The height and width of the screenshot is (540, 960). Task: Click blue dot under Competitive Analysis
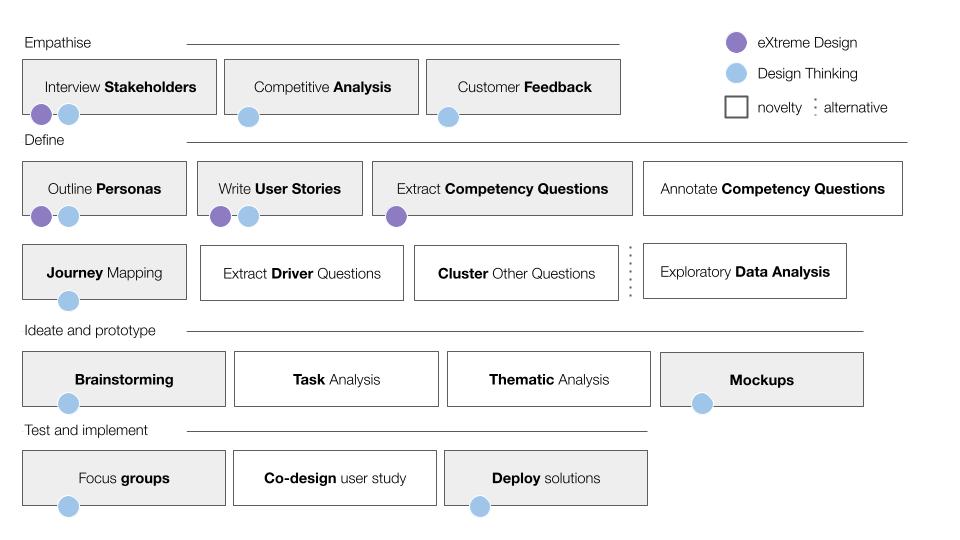pyautogui.click(x=248, y=117)
